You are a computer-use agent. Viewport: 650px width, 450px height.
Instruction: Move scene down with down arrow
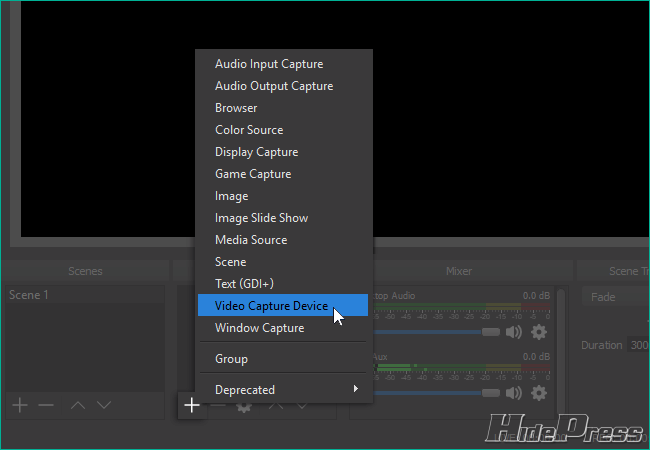point(103,405)
